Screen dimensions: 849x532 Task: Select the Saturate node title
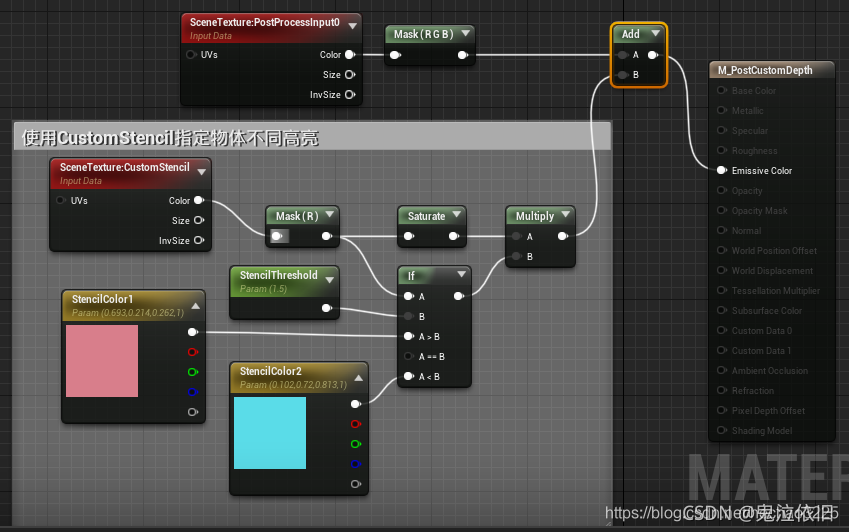click(x=426, y=216)
